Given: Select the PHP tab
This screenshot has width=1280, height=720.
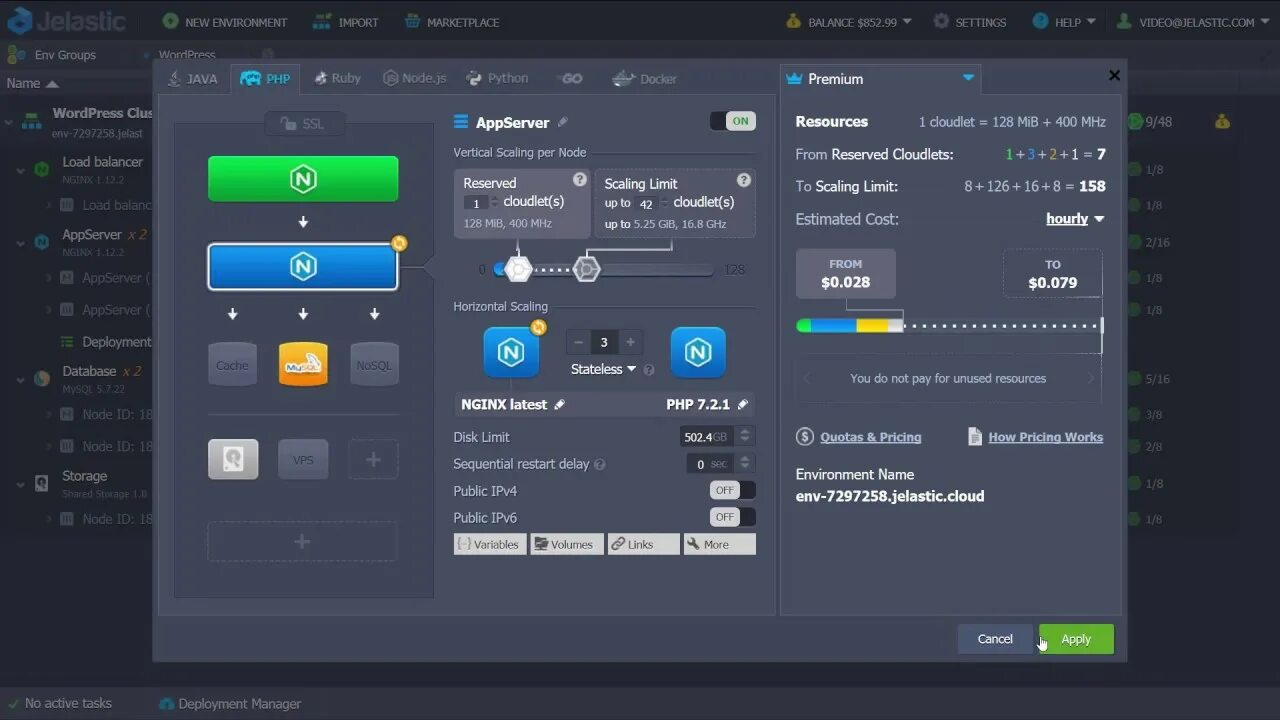Looking at the screenshot, I should (266, 78).
